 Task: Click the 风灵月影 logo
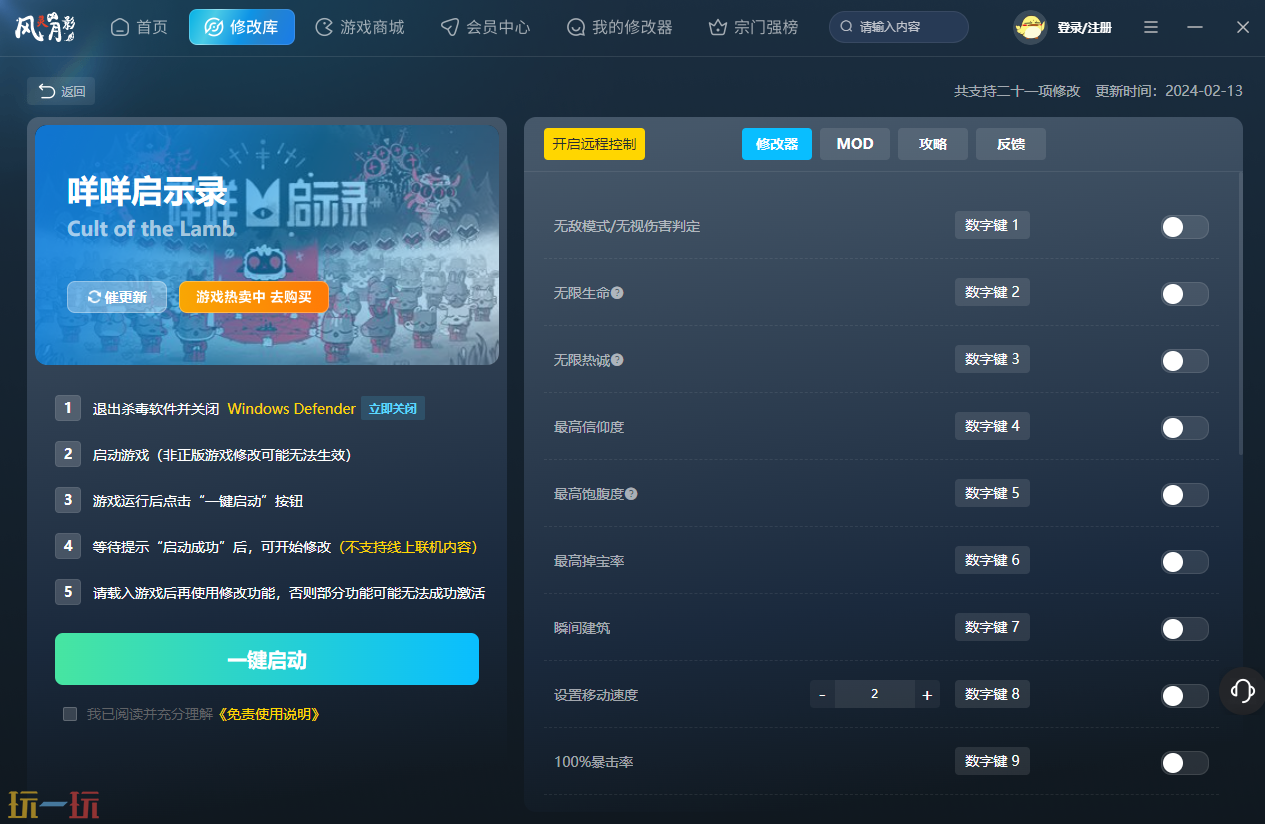click(46, 27)
